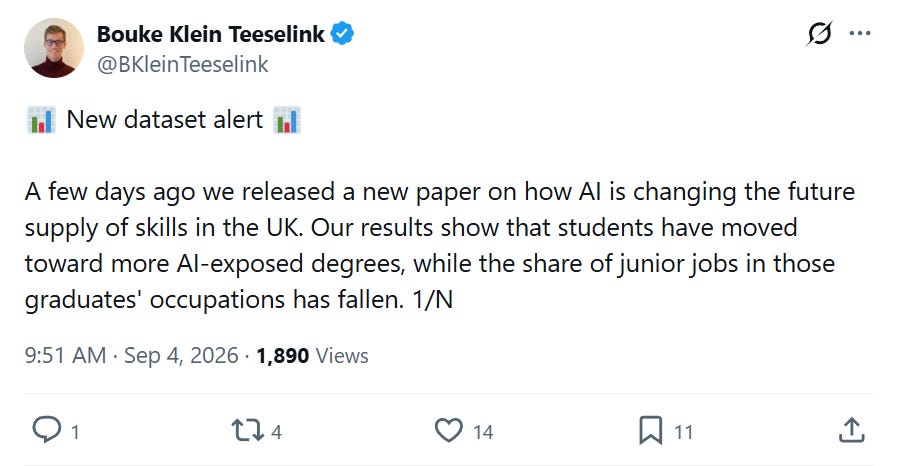Open the share upload arrow icon
The height and width of the screenshot is (466, 898).
[x=852, y=430]
